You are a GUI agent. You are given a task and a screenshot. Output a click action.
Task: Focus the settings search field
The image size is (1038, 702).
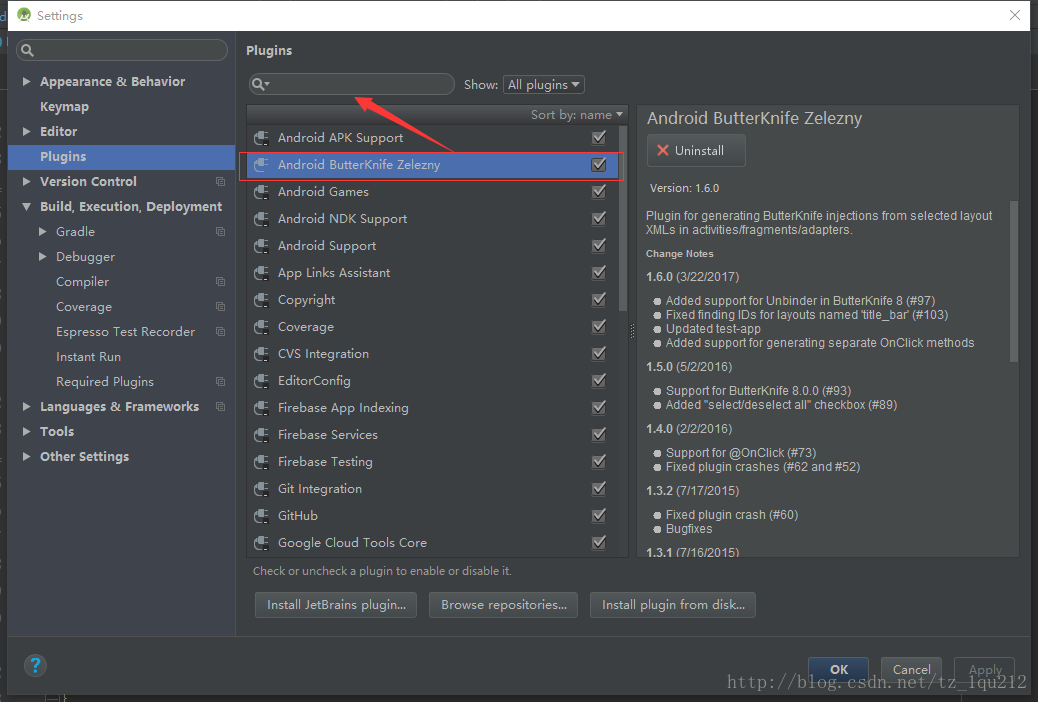pyautogui.click(x=122, y=50)
